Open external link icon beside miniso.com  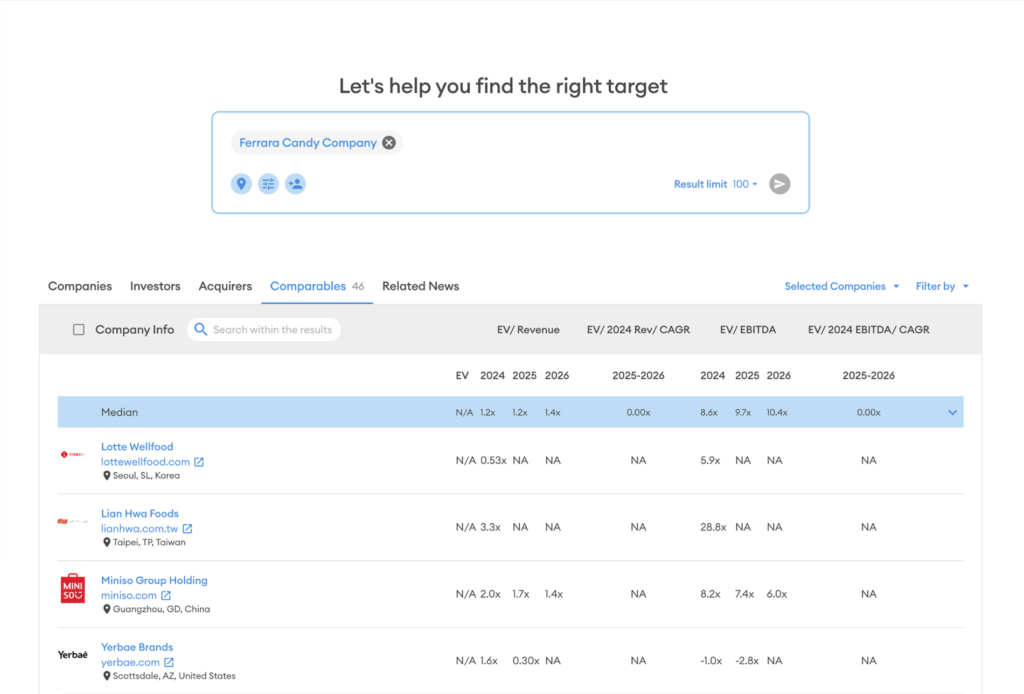(x=166, y=595)
